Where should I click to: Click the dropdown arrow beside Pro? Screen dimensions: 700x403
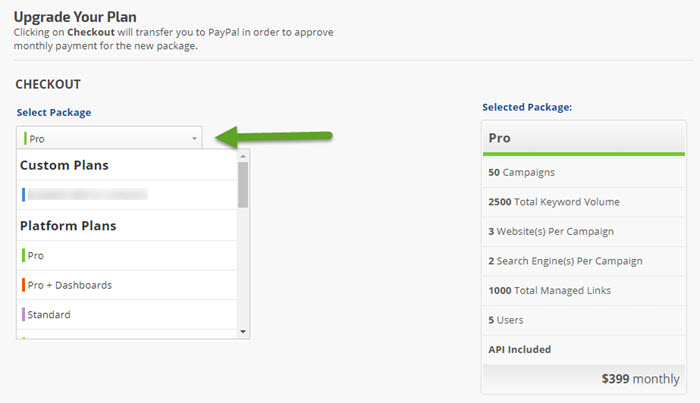click(194, 139)
